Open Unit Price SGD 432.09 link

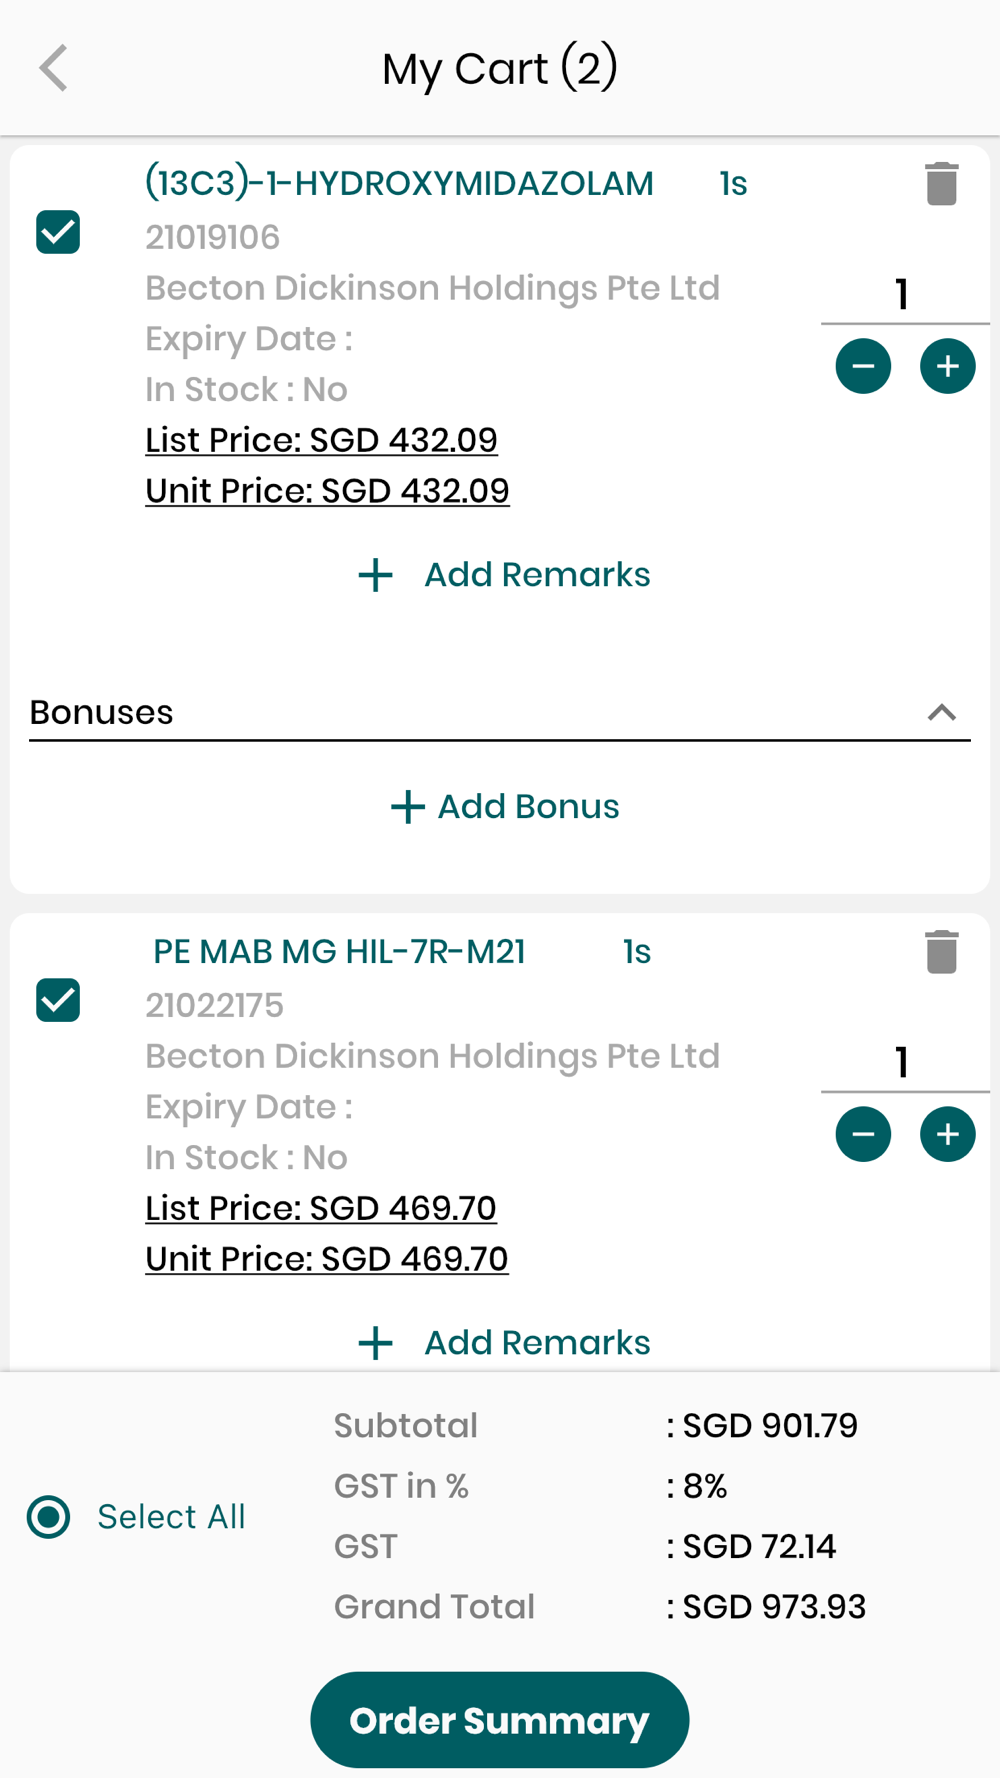(327, 491)
